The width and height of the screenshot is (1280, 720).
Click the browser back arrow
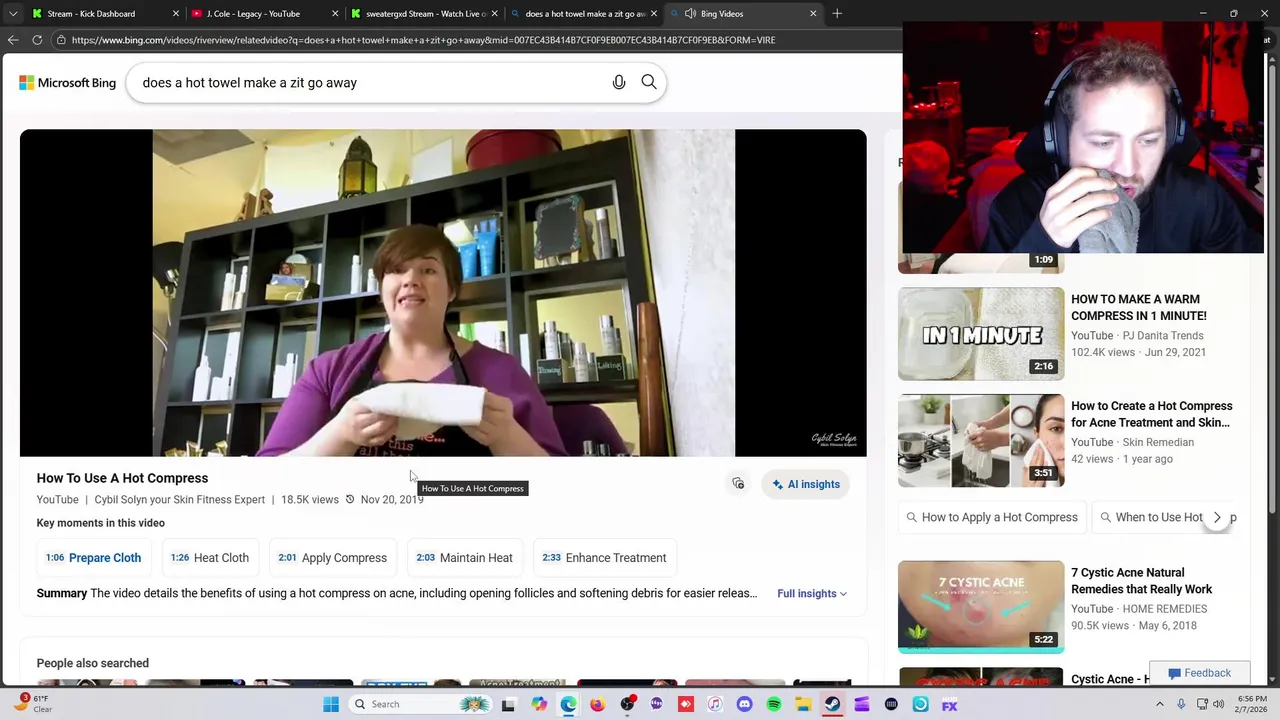click(13, 40)
